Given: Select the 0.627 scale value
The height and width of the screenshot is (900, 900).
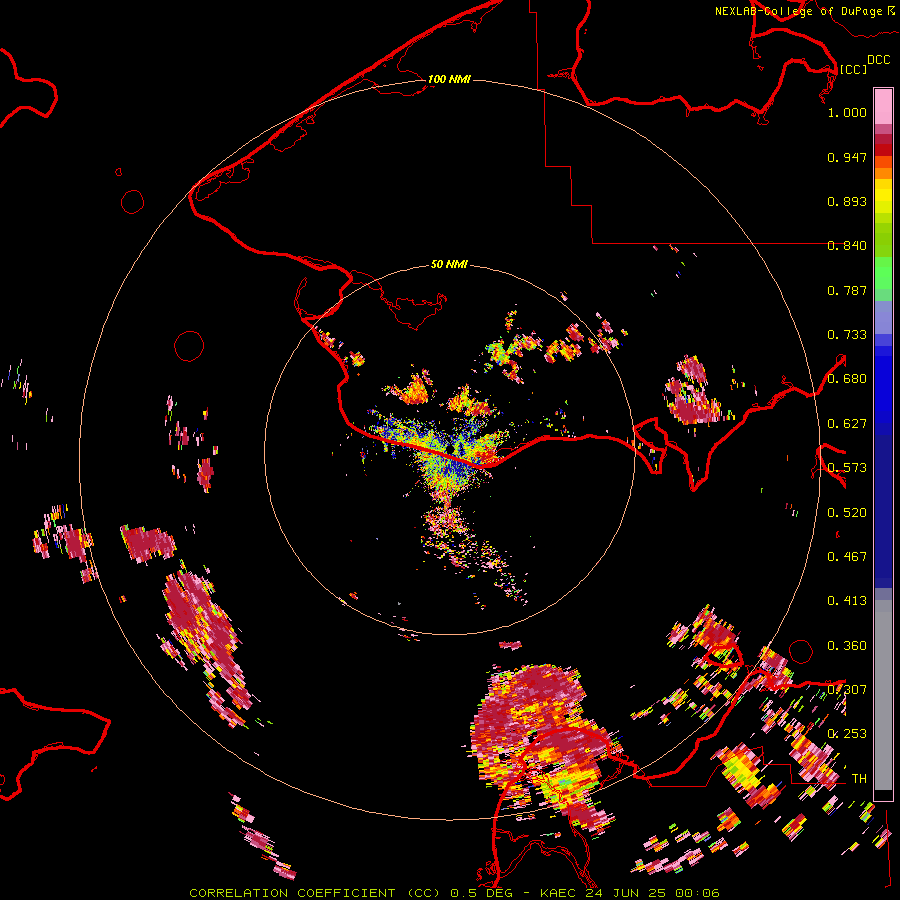Looking at the screenshot, I should (847, 424).
